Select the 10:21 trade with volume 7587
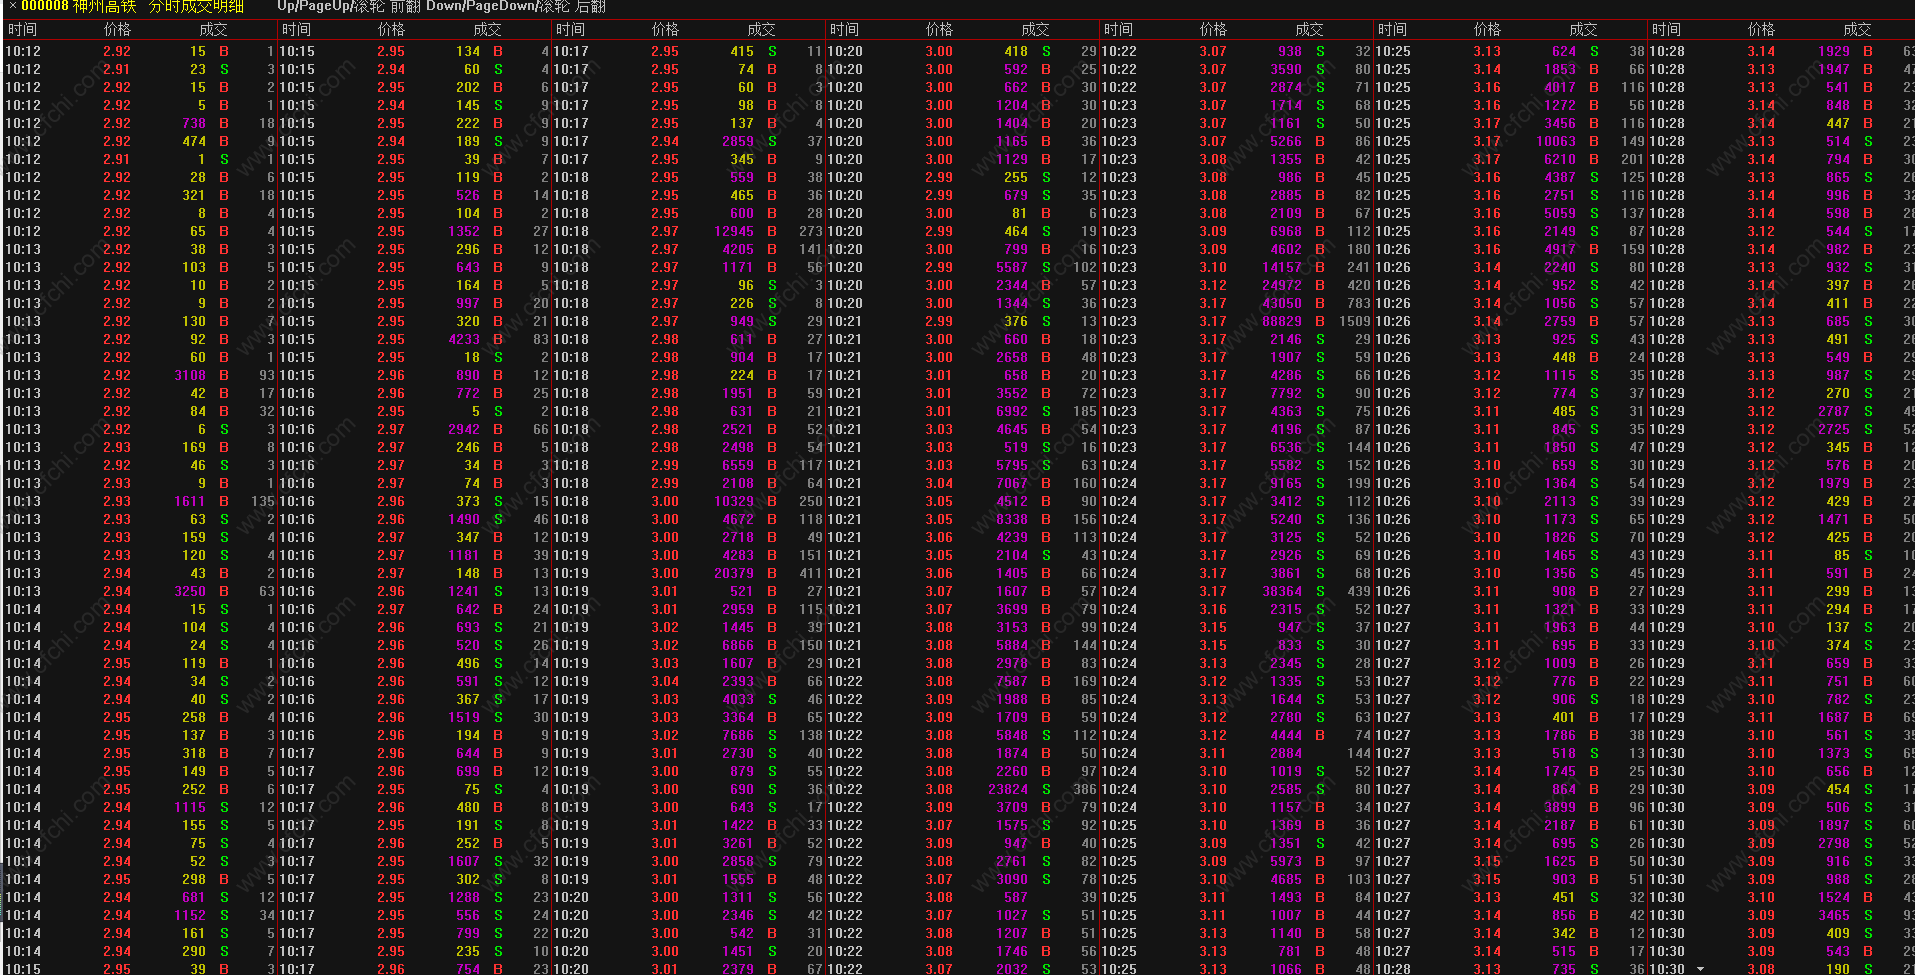 pos(1012,681)
